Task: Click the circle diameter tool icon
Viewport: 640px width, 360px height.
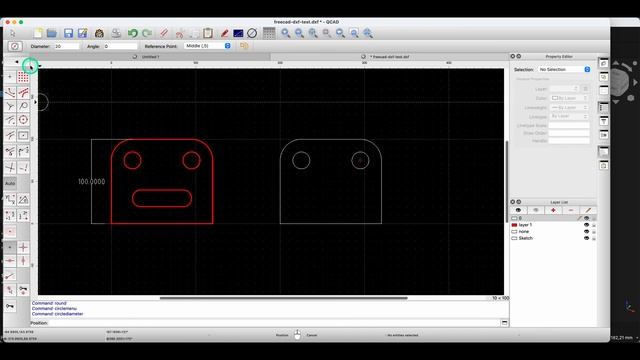Action: (15, 46)
